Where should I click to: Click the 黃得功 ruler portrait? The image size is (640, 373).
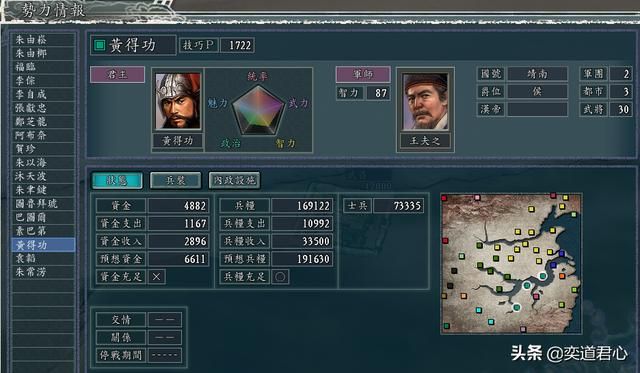point(178,101)
